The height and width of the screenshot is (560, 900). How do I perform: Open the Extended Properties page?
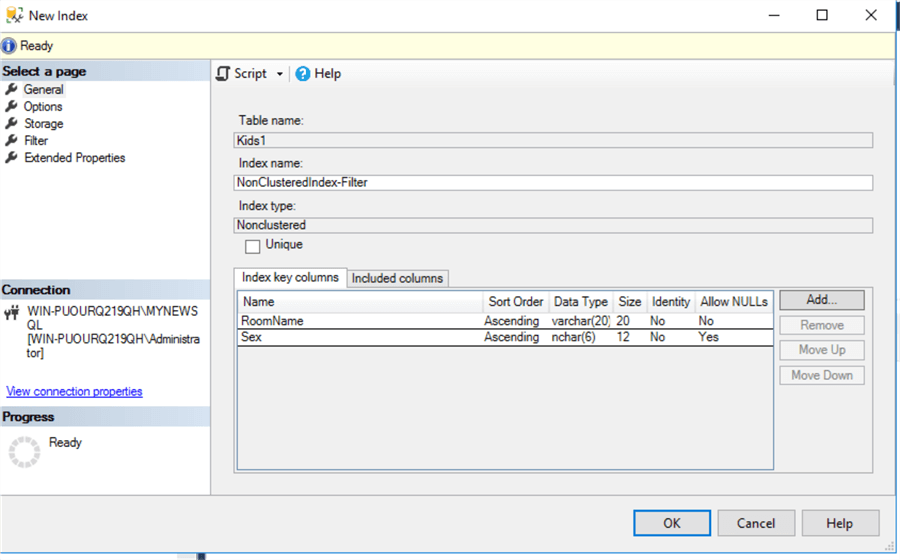(74, 158)
